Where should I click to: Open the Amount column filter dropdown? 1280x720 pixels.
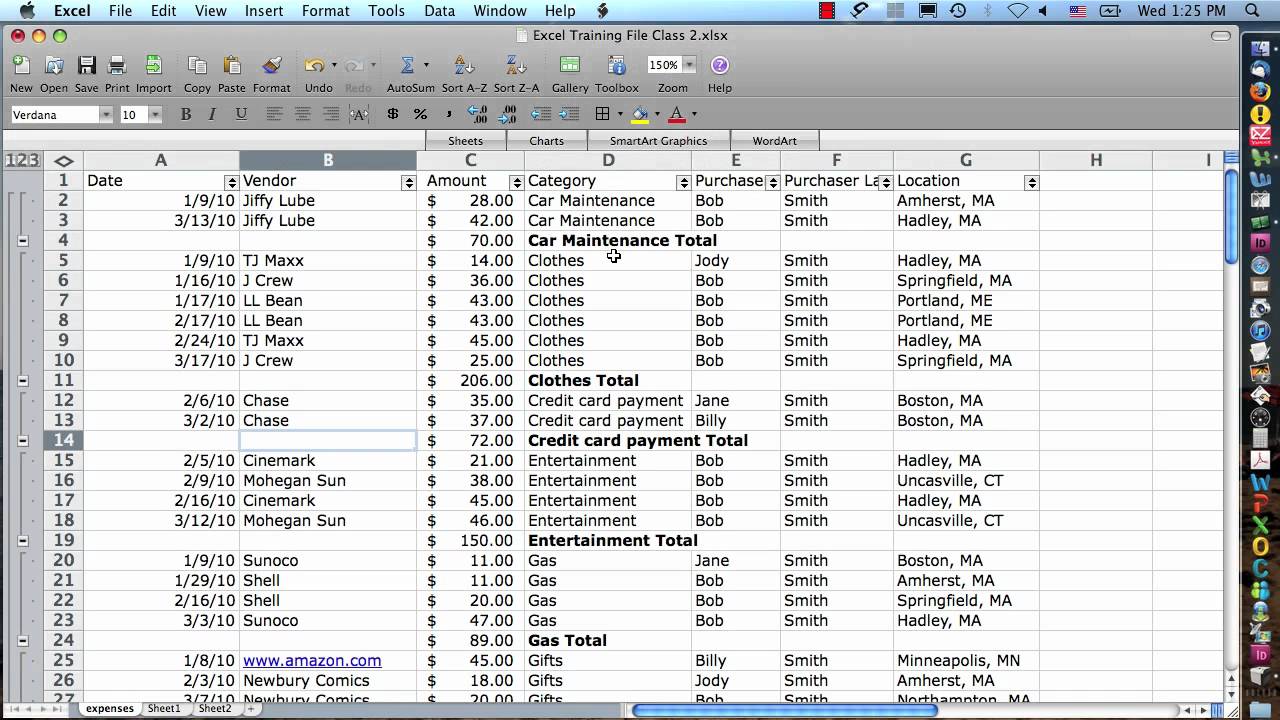tap(516, 182)
